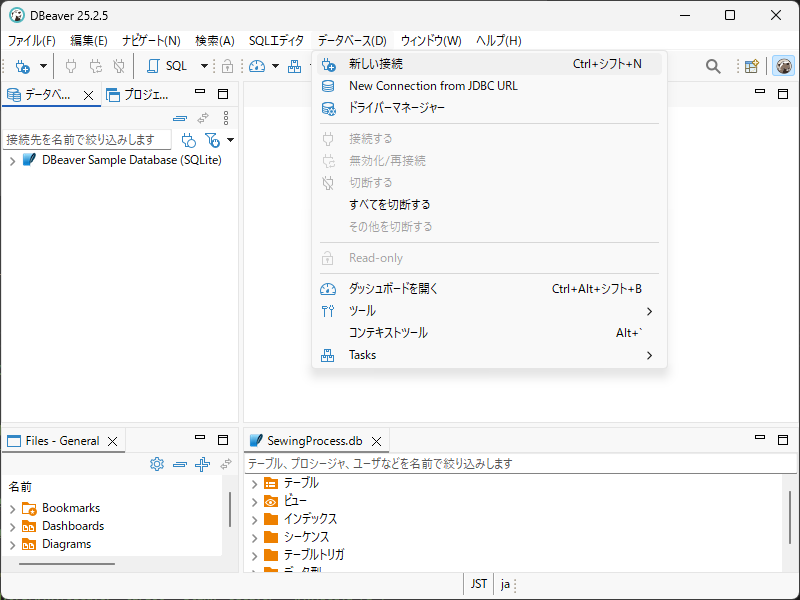Click the SewingProcess.db object filter field
This screenshot has height=600, width=800.
[520, 464]
